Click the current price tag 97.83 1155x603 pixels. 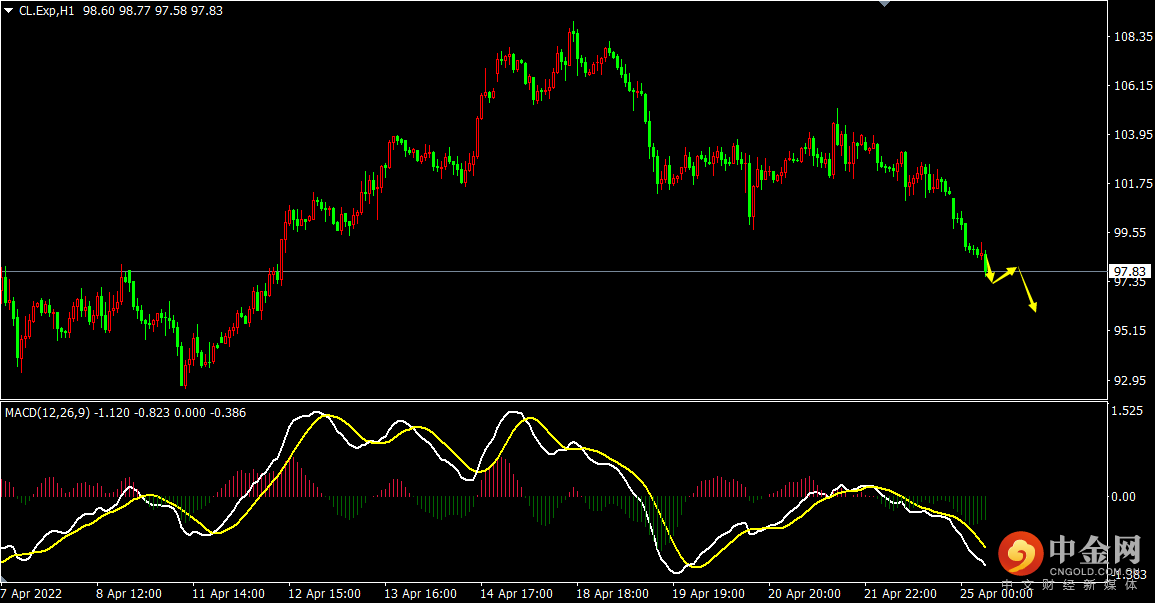click(x=1129, y=271)
